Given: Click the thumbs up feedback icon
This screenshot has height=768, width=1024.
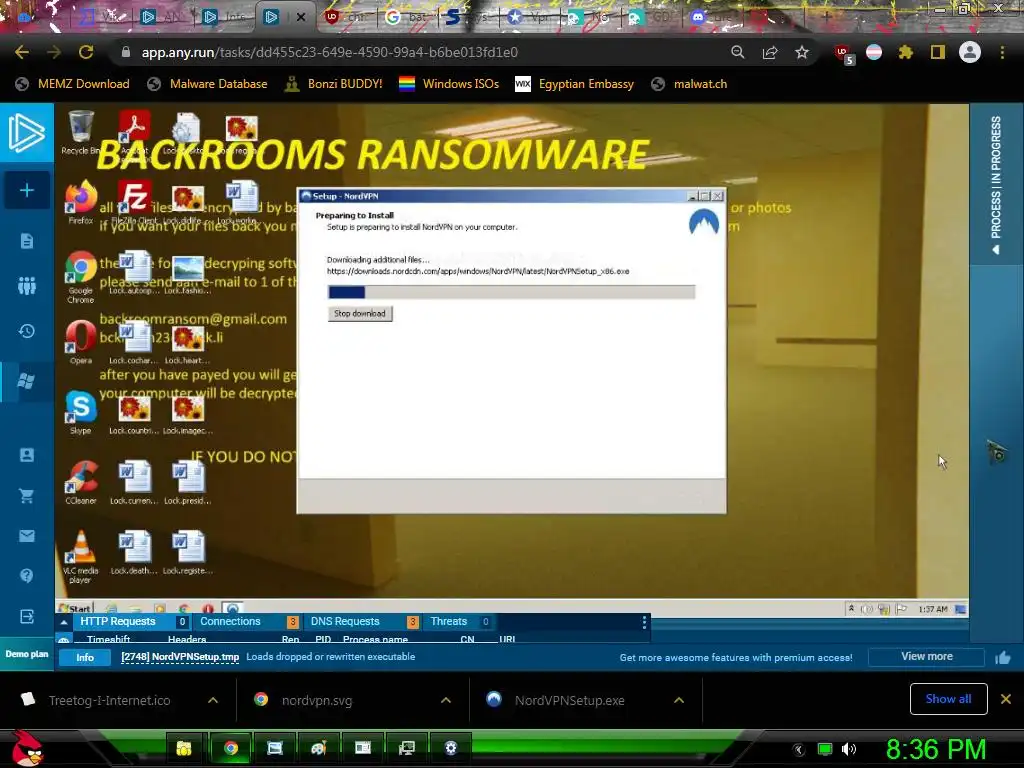Looking at the screenshot, I should pyautogui.click(x=1003, y=658).
